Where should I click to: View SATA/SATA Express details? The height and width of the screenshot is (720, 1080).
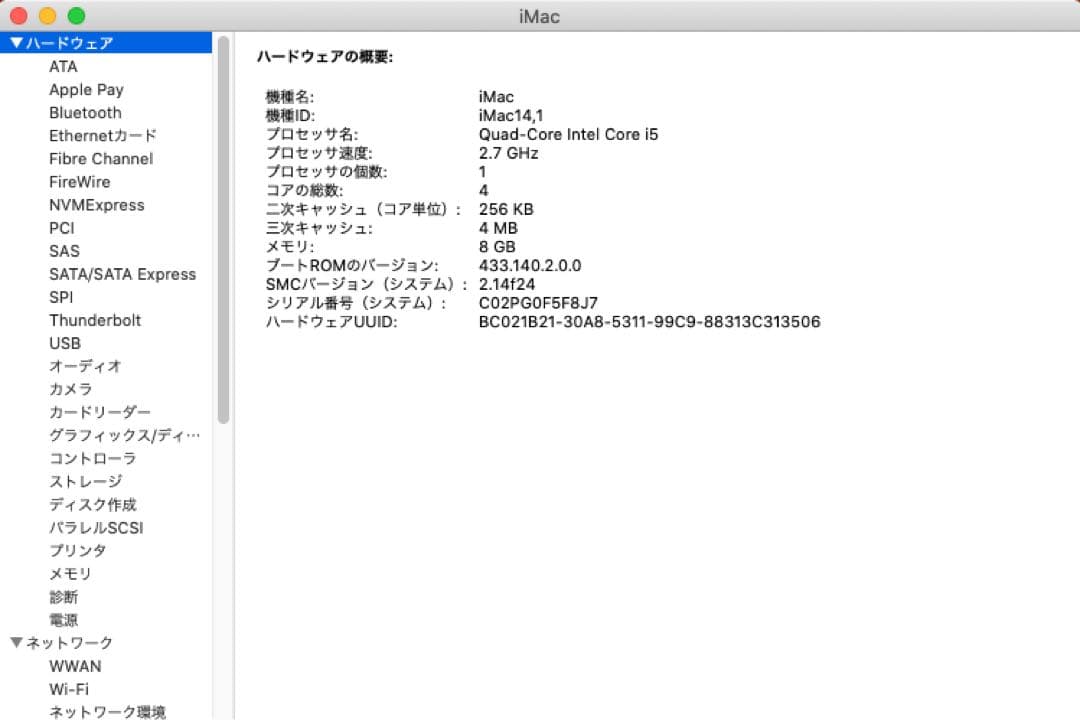(x=122, y=274)
